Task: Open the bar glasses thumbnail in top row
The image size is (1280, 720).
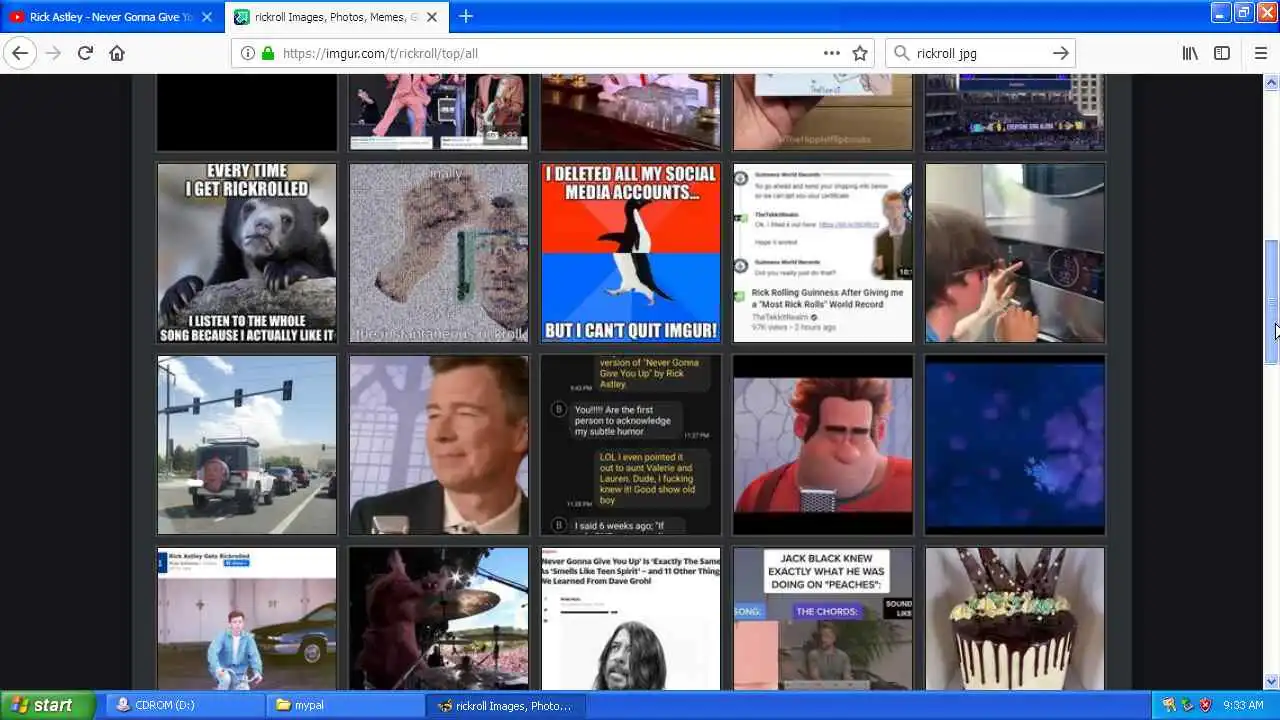Action: point(631,112)
